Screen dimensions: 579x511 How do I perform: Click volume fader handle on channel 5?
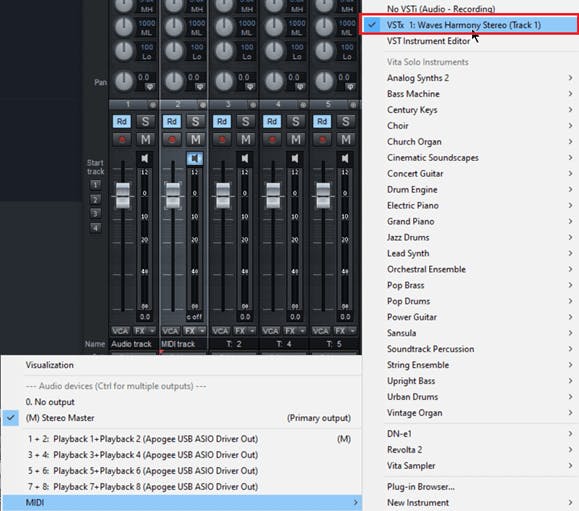pos(323,196)
